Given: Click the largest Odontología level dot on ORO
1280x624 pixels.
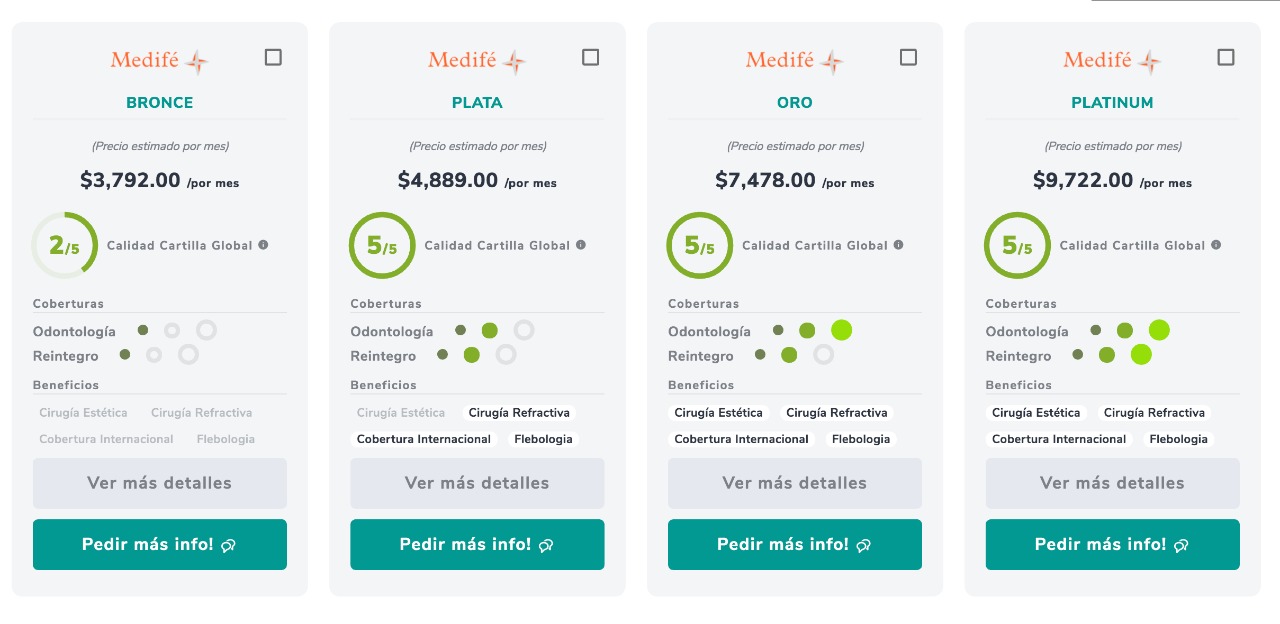Looking at the screenshot, I should tap(841, 330).
